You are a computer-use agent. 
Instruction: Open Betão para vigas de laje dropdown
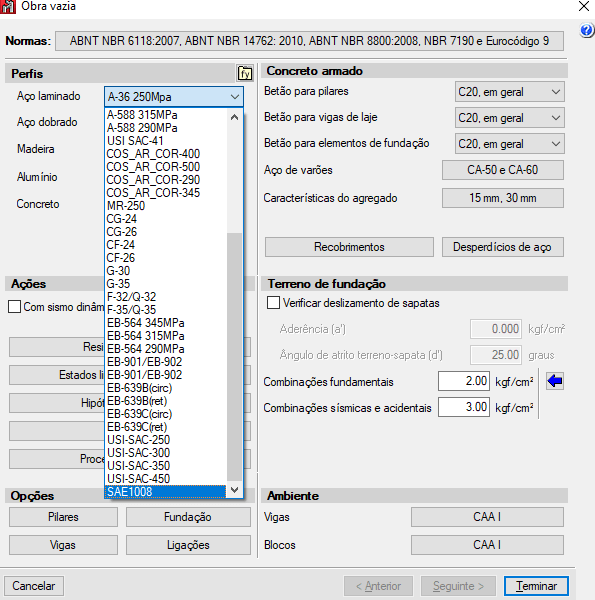point(509,118)
